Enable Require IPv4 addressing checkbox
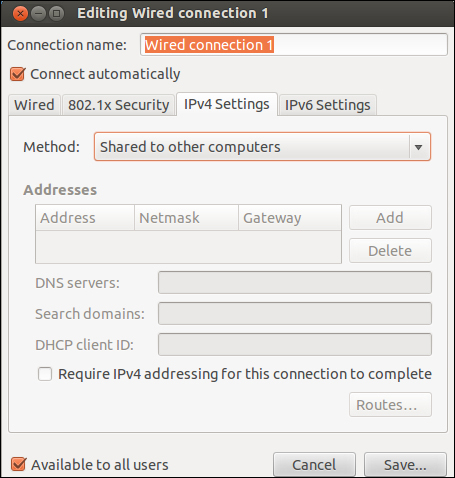 point(45,374)
